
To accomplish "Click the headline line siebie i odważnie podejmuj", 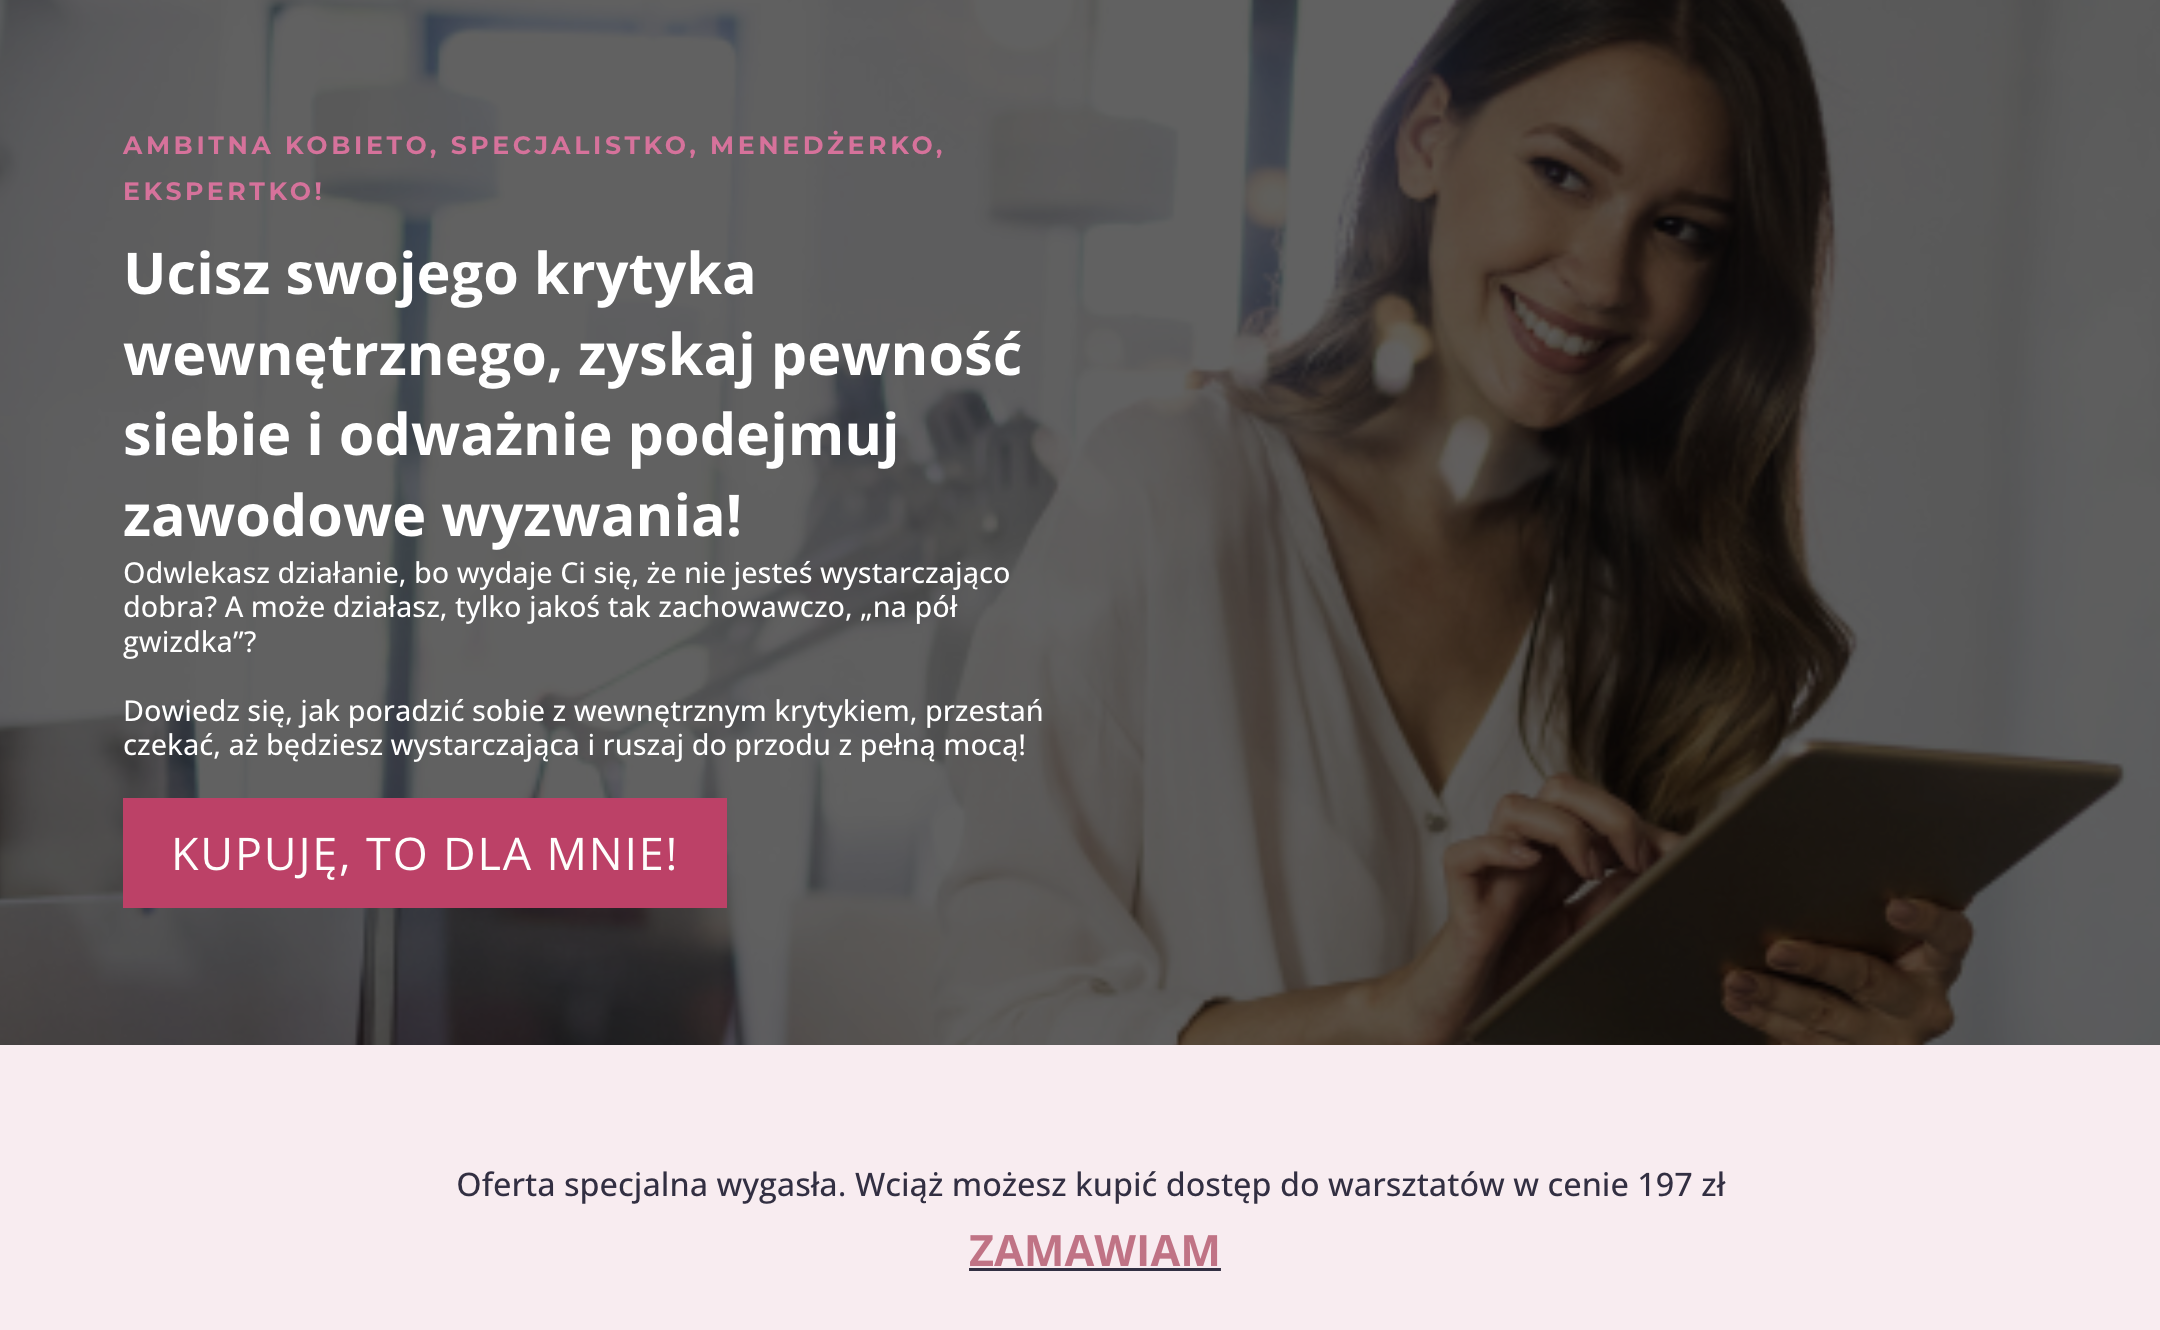I will (x=511, y=435).
